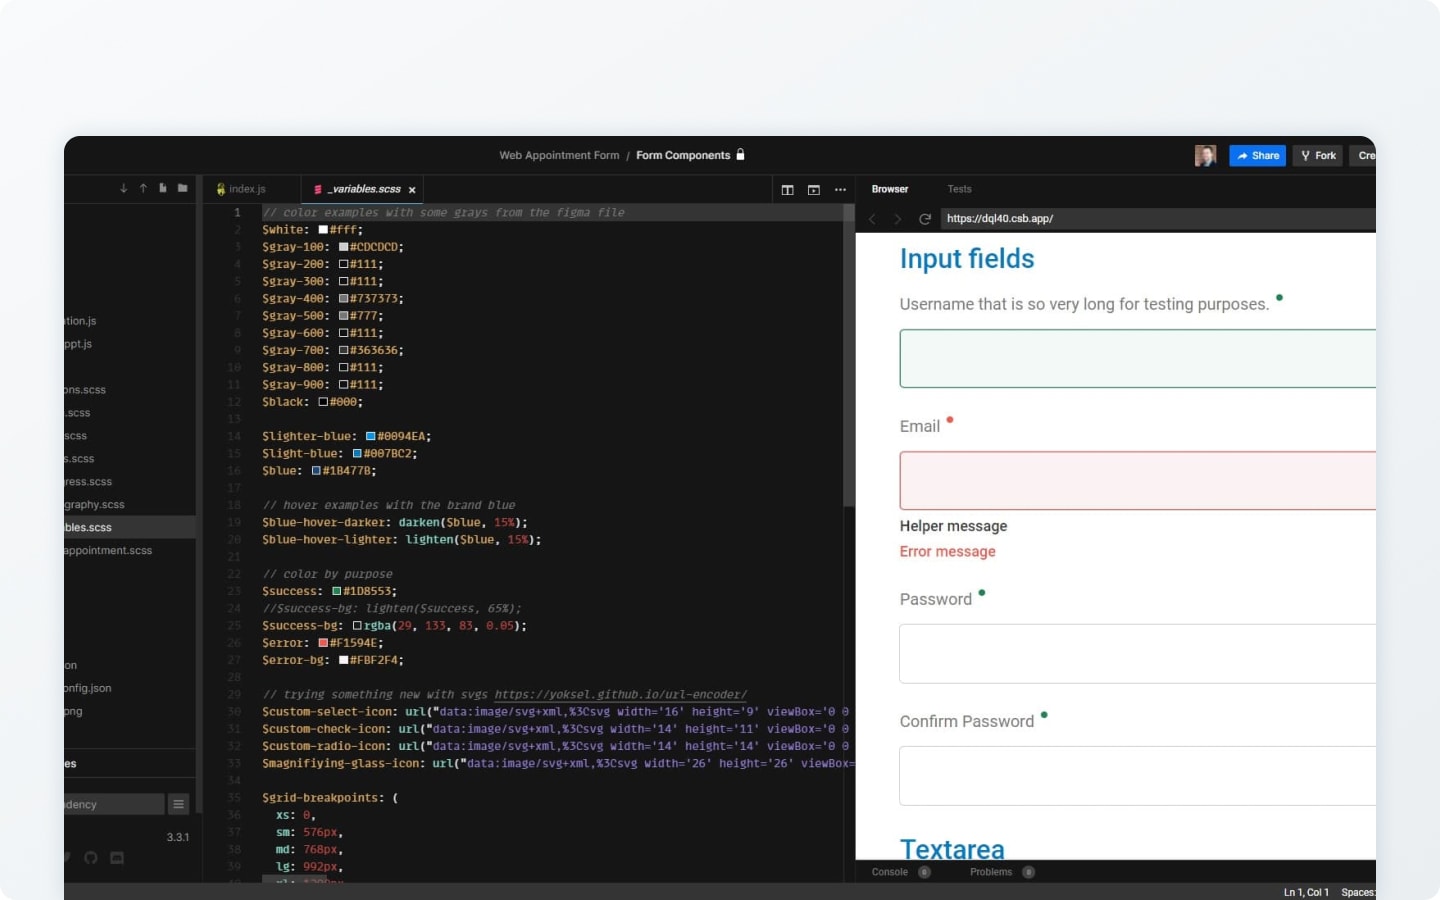1440x900 pixels.
Task: Click the upload arrow icon in file explorer
Action: coord(143,188)
